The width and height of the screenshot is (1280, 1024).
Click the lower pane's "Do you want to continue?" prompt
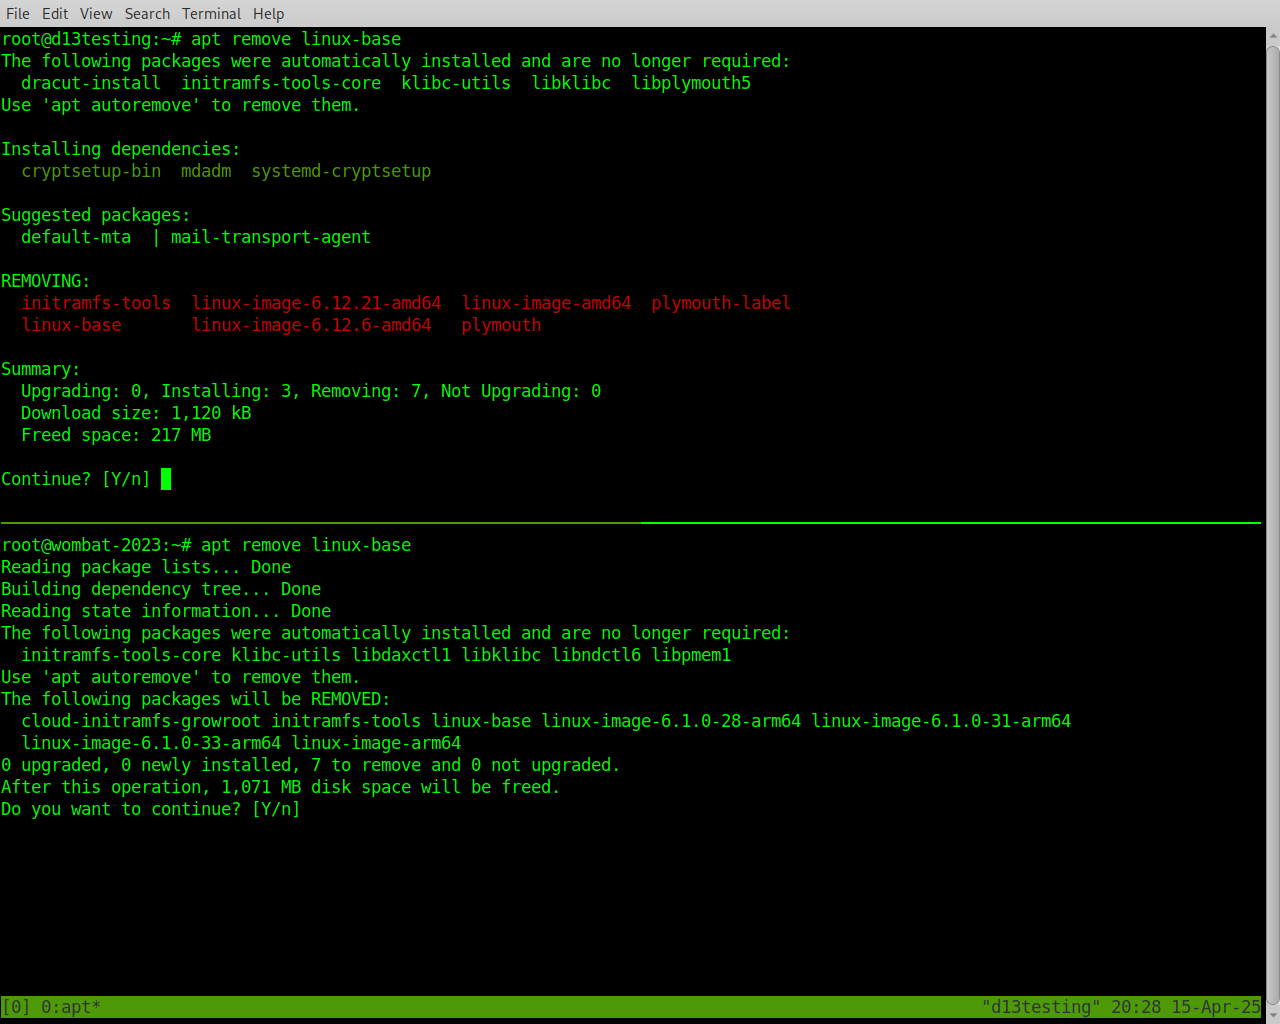click(150, 809)
